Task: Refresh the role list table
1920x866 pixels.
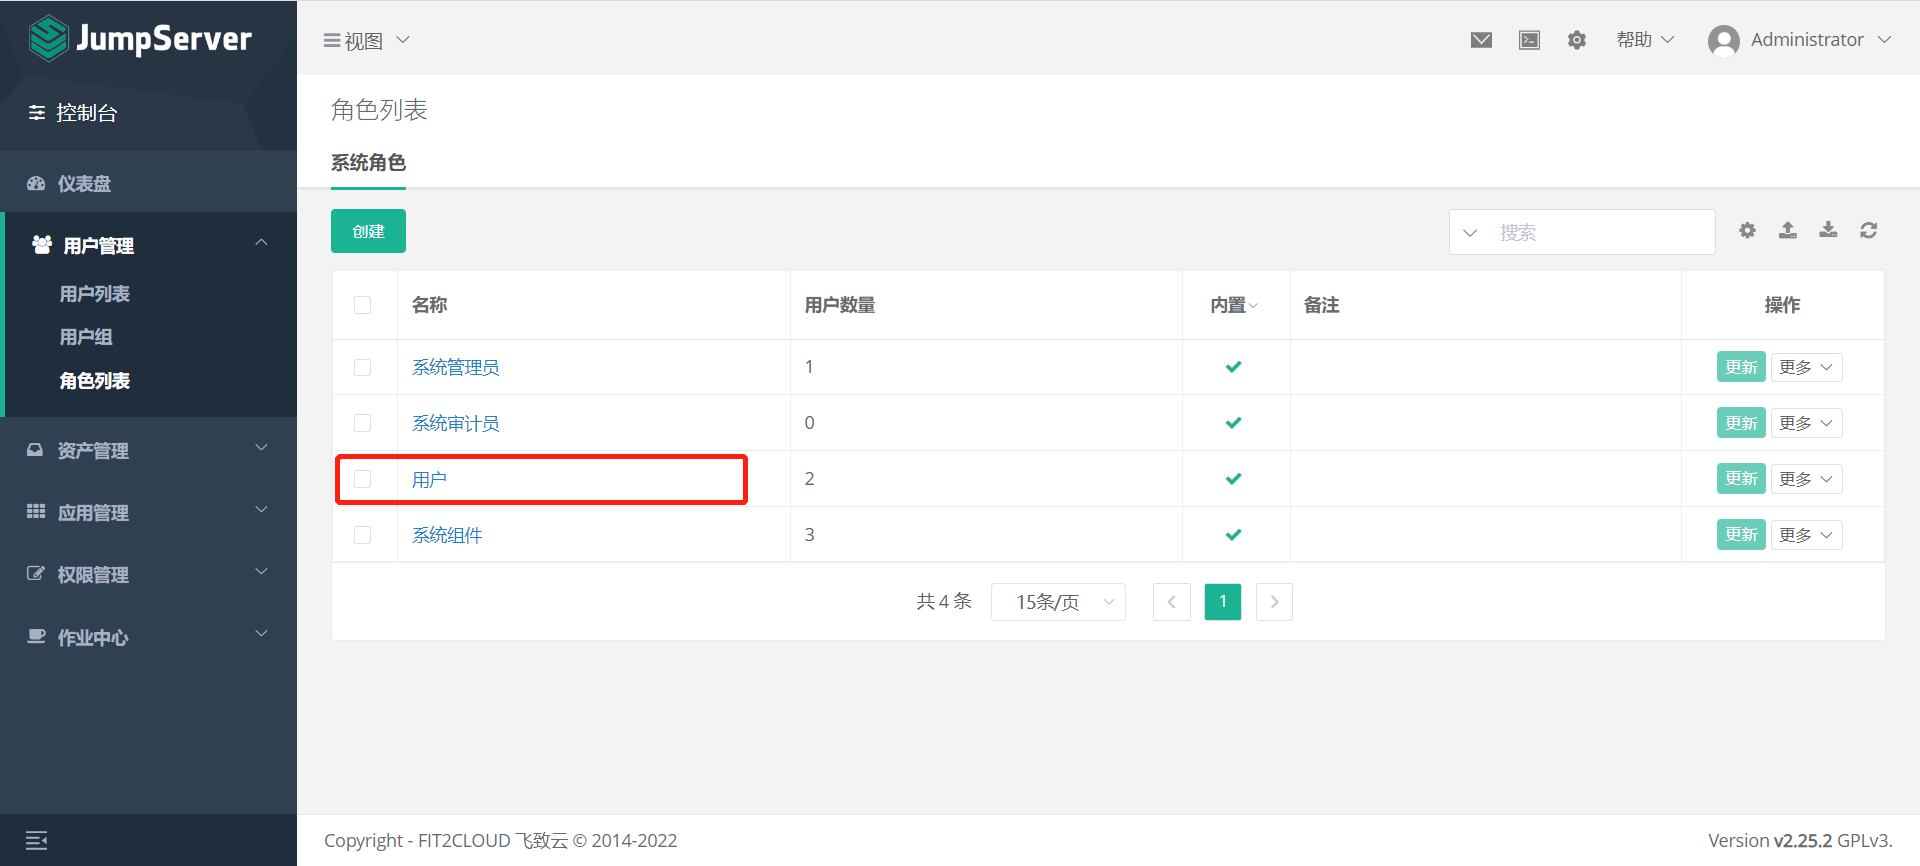Action: 1868,231
